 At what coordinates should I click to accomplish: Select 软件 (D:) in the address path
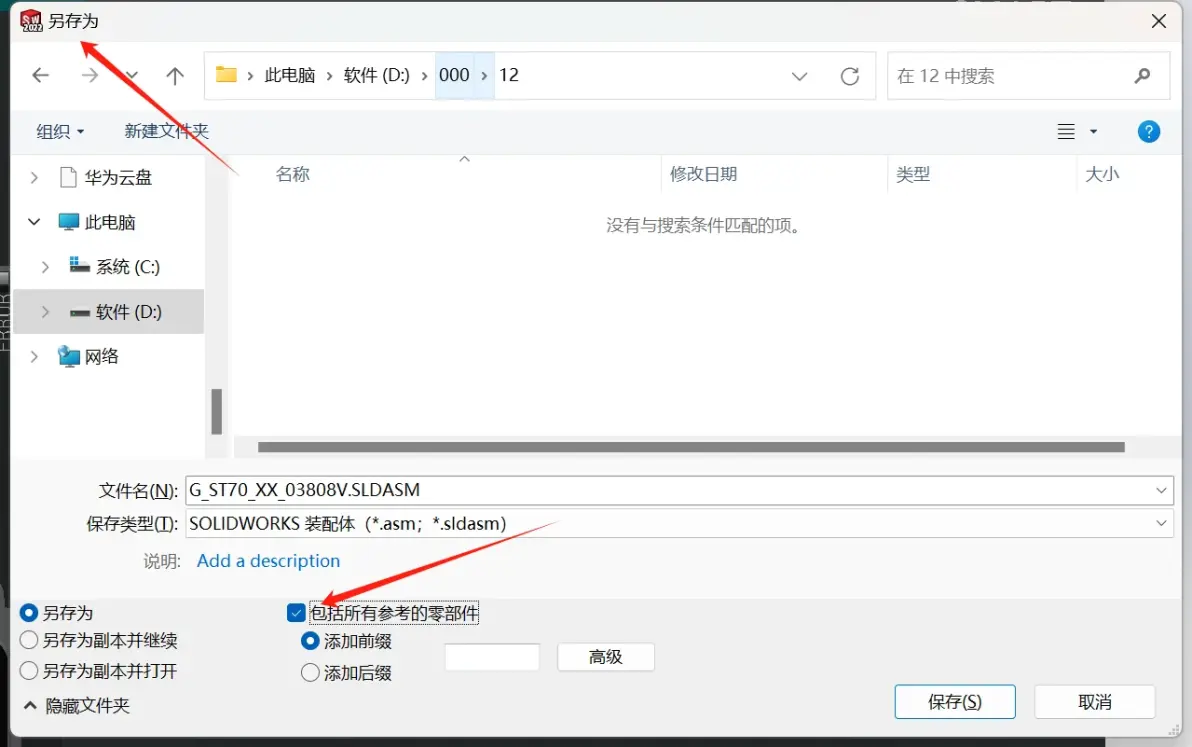point(376,75)
